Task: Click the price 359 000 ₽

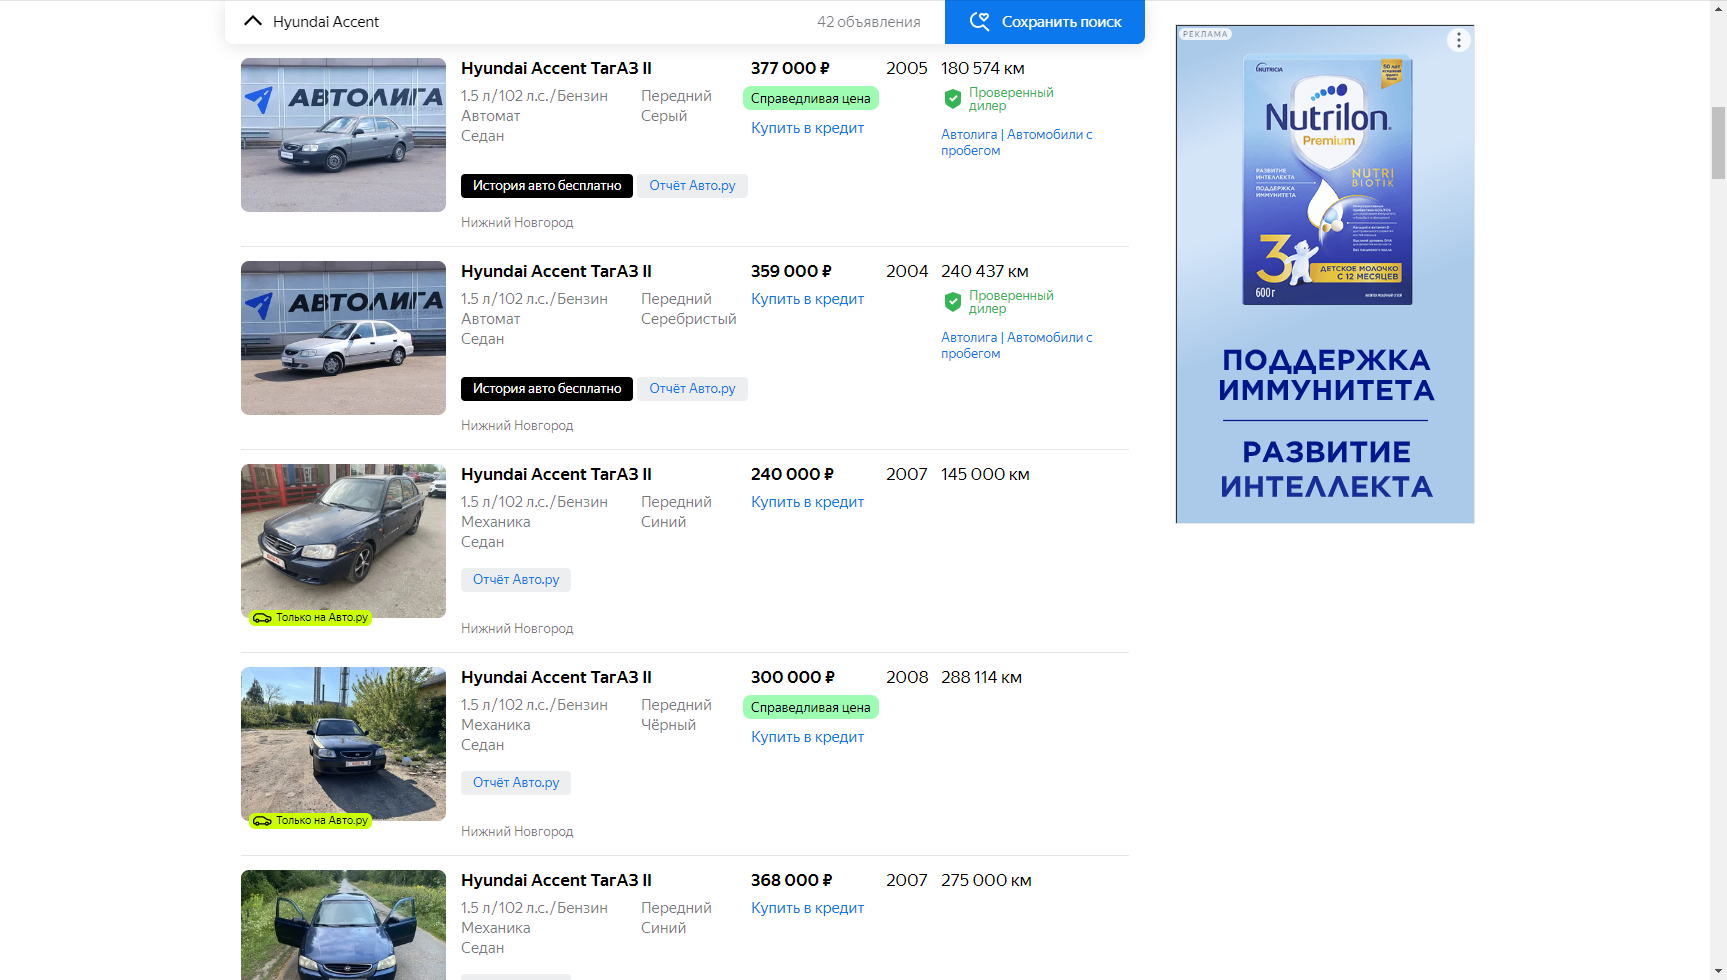Action: pyautogui.click(x=791, y=271)
